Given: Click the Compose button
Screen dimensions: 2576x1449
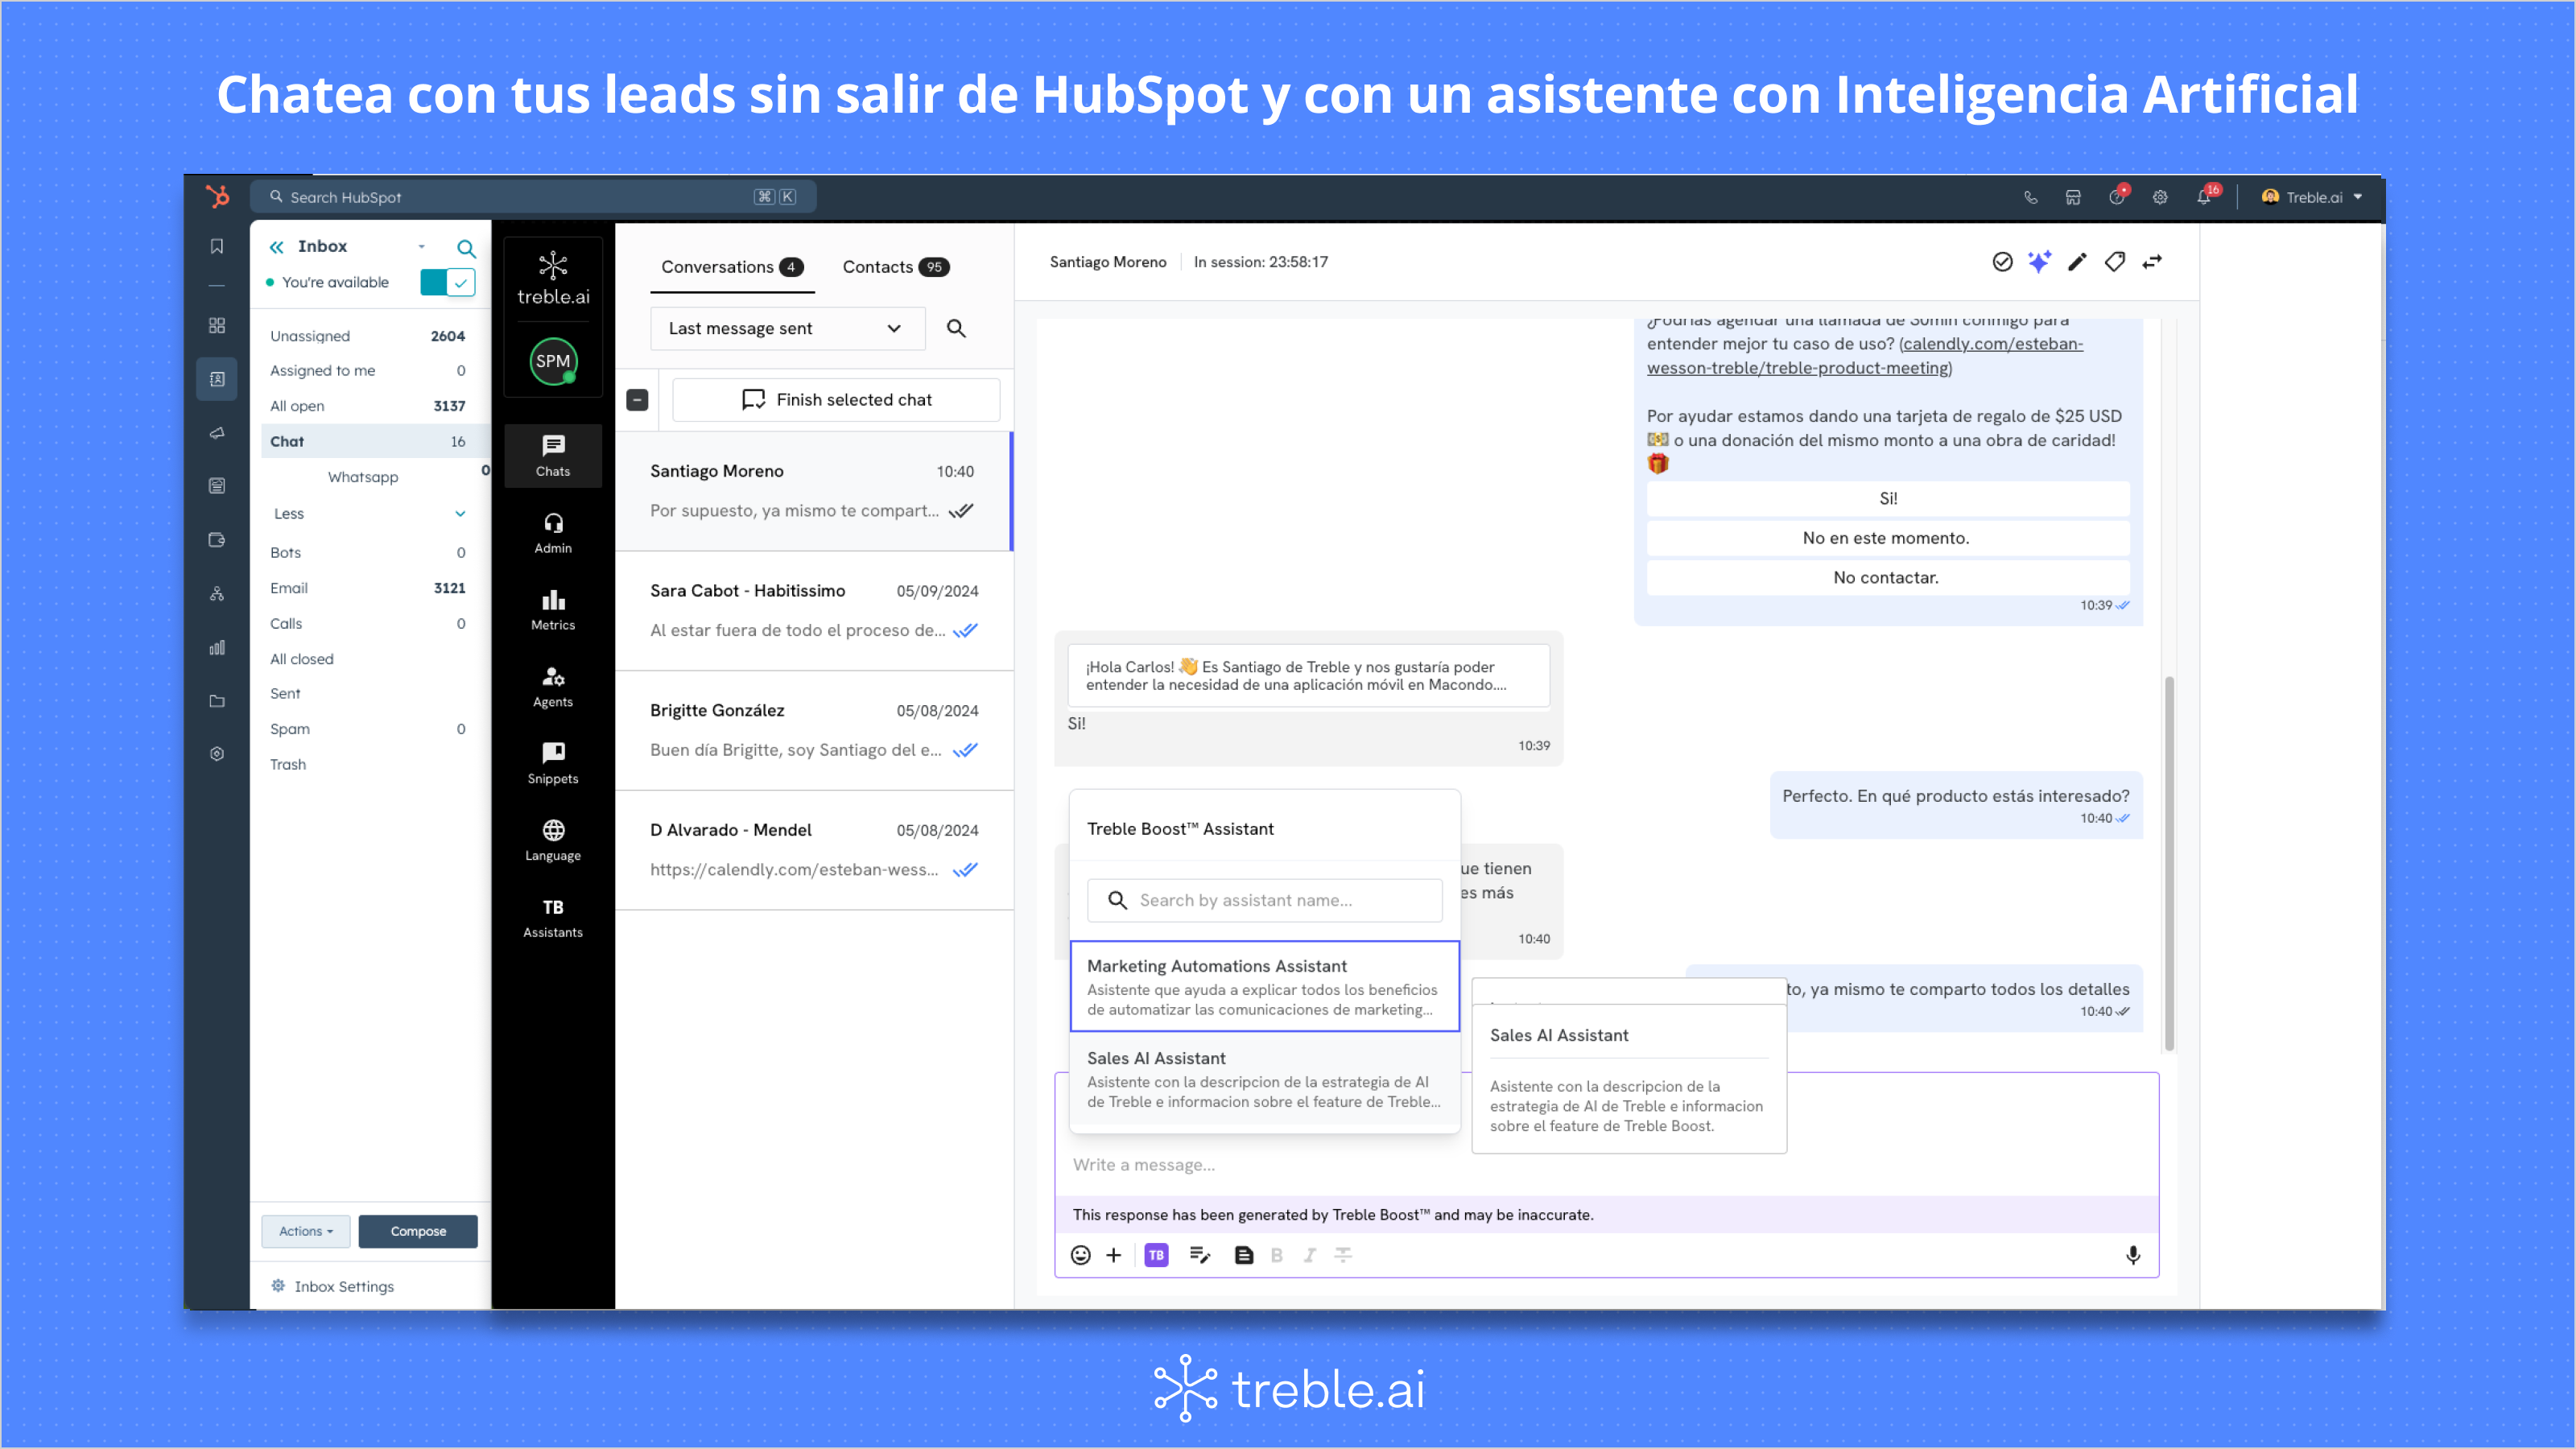Looking at the screenshot, I should coord(418,1231).
